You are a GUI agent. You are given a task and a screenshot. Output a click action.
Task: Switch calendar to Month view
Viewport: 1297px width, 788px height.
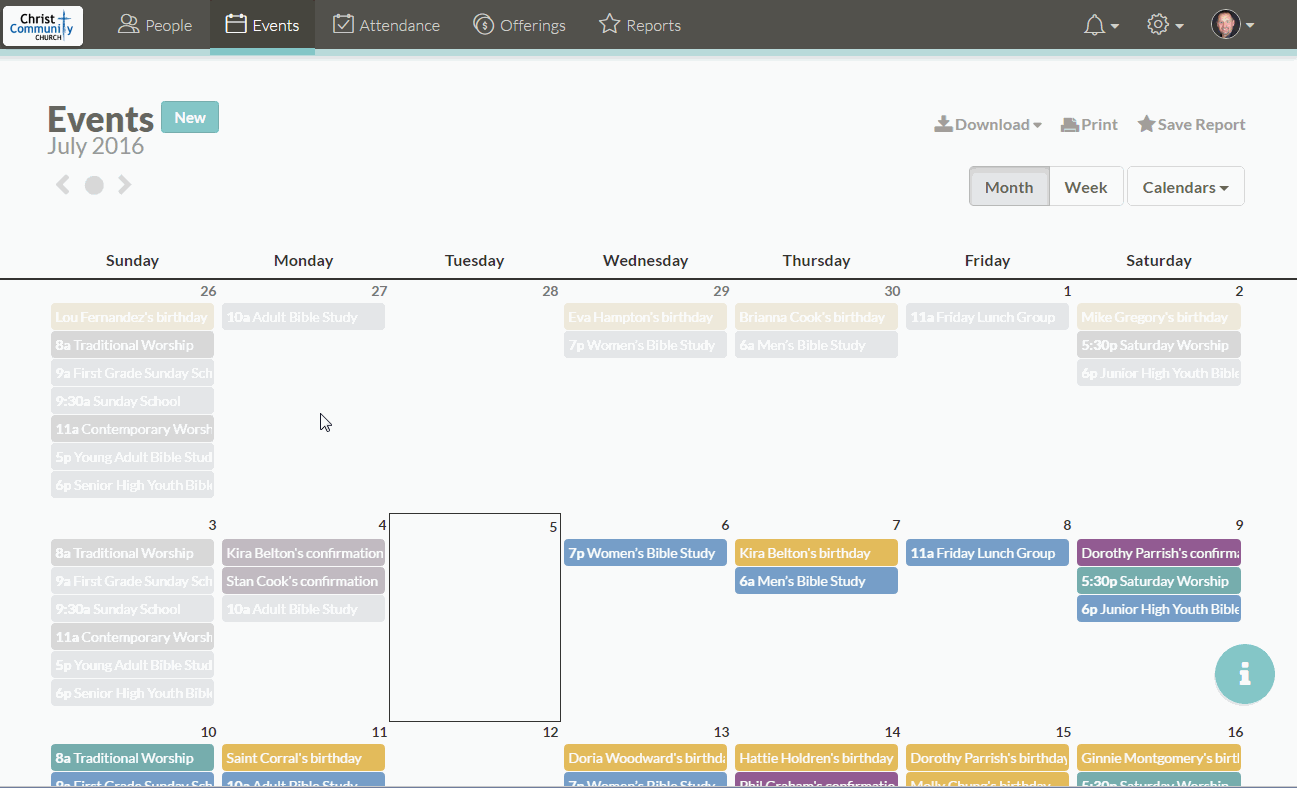[x=1009, y=187]
